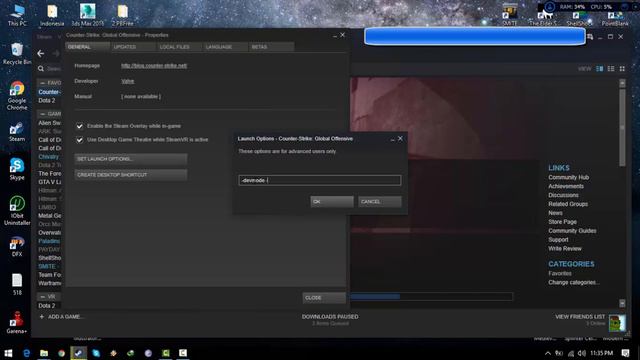Click Change categories link
The width and height of the screenshot is (640, 360).
(574, 282)
